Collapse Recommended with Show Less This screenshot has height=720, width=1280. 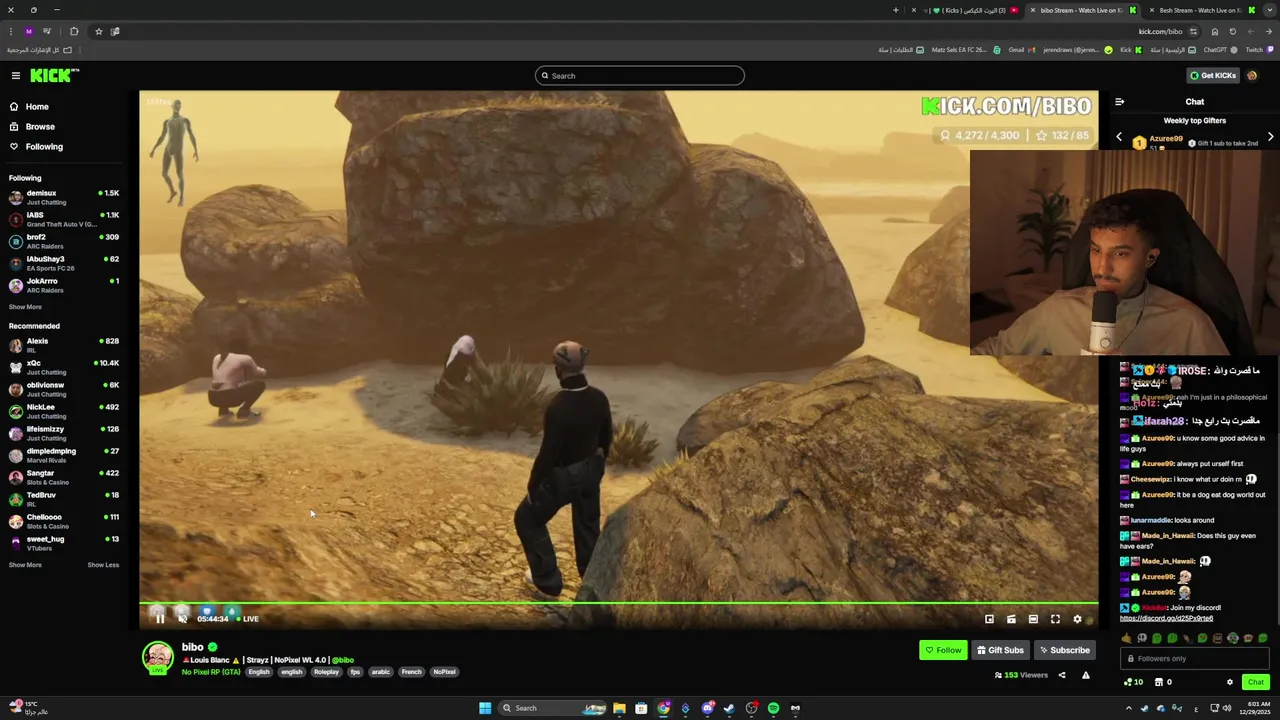(x=103, y=565)
